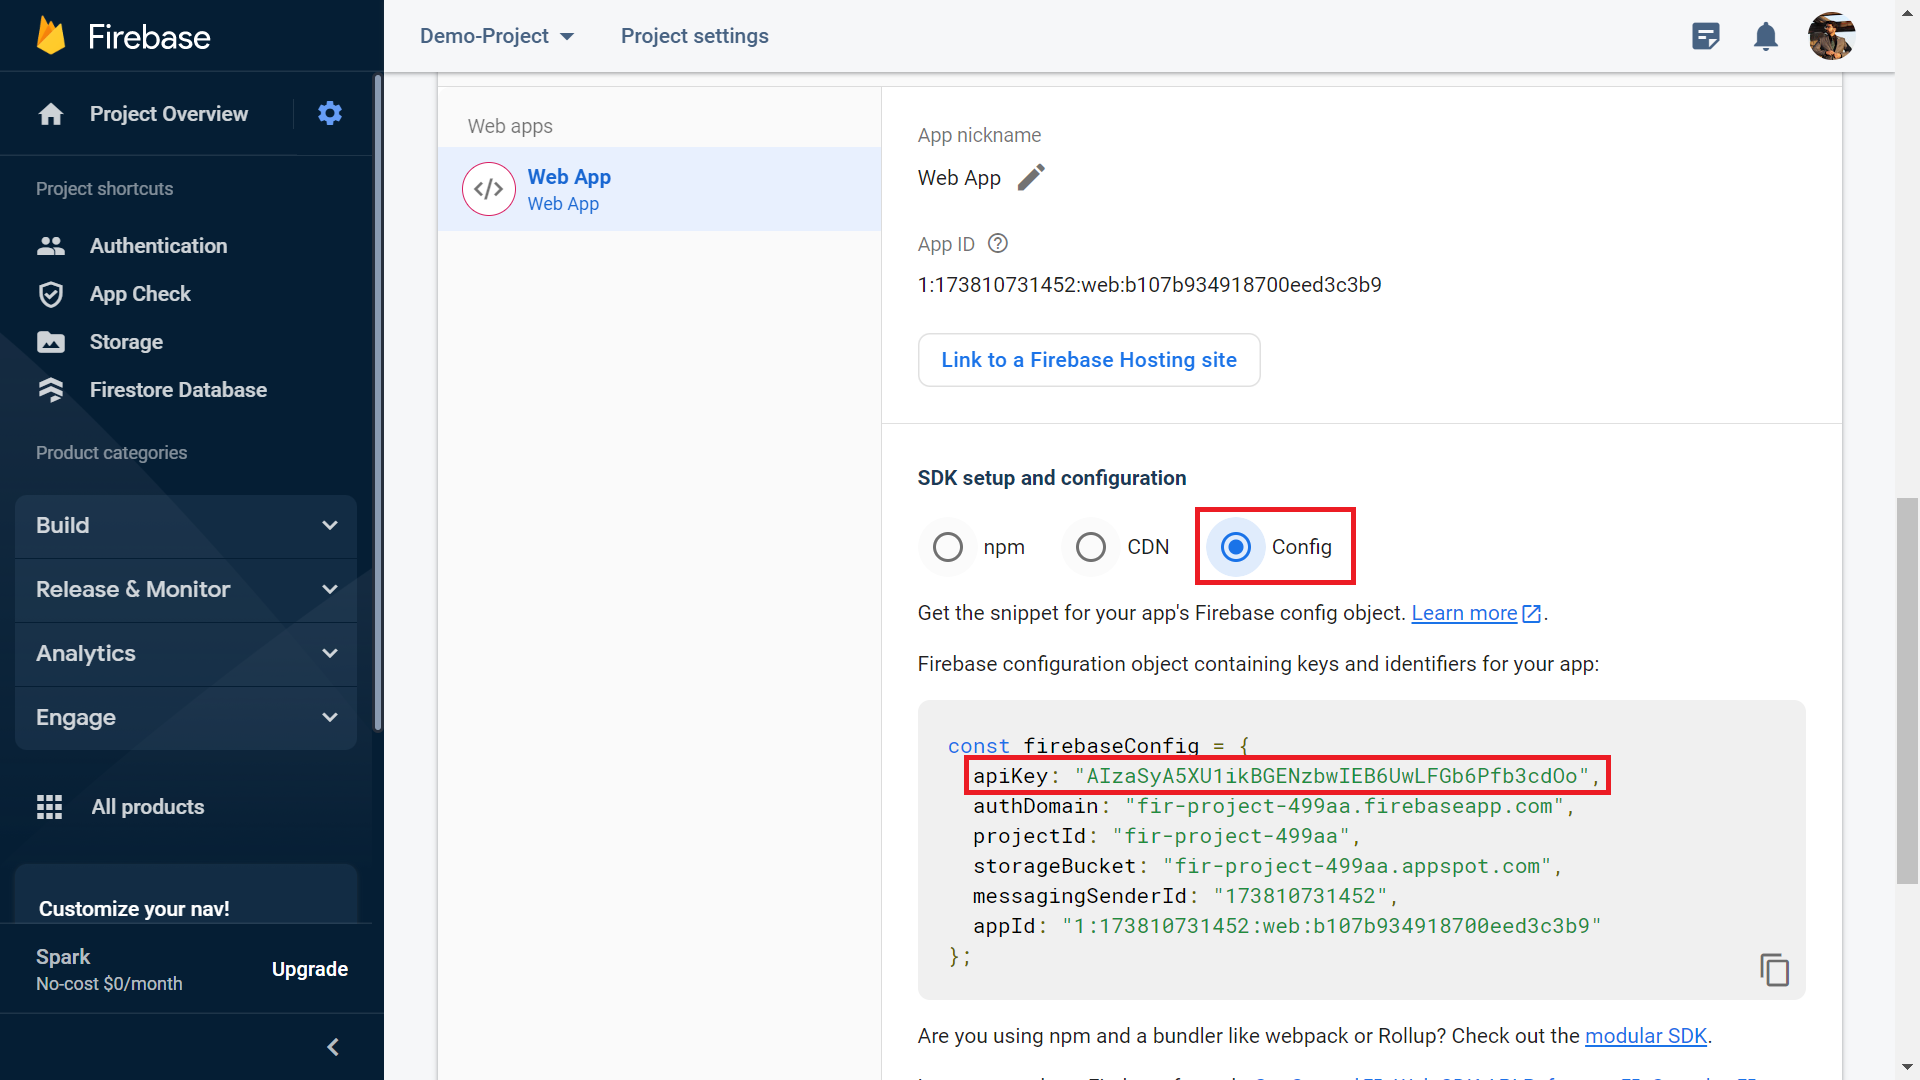This screenshot has width=1920, height=1080.
Task: Select the Config radio option
Action: tap(1237, 547)
